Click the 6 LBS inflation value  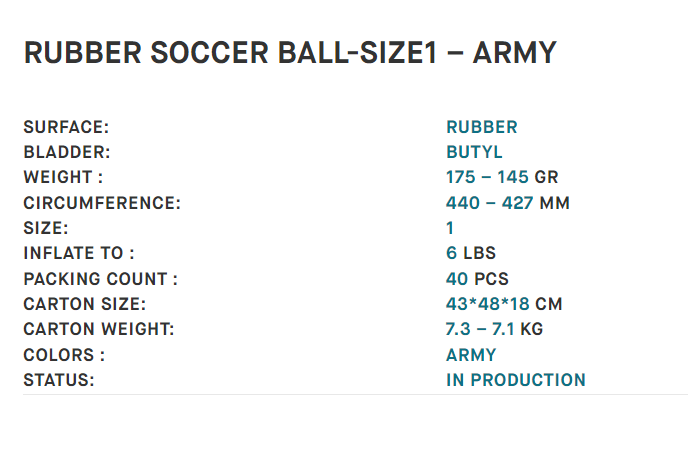tap(471, 253)
